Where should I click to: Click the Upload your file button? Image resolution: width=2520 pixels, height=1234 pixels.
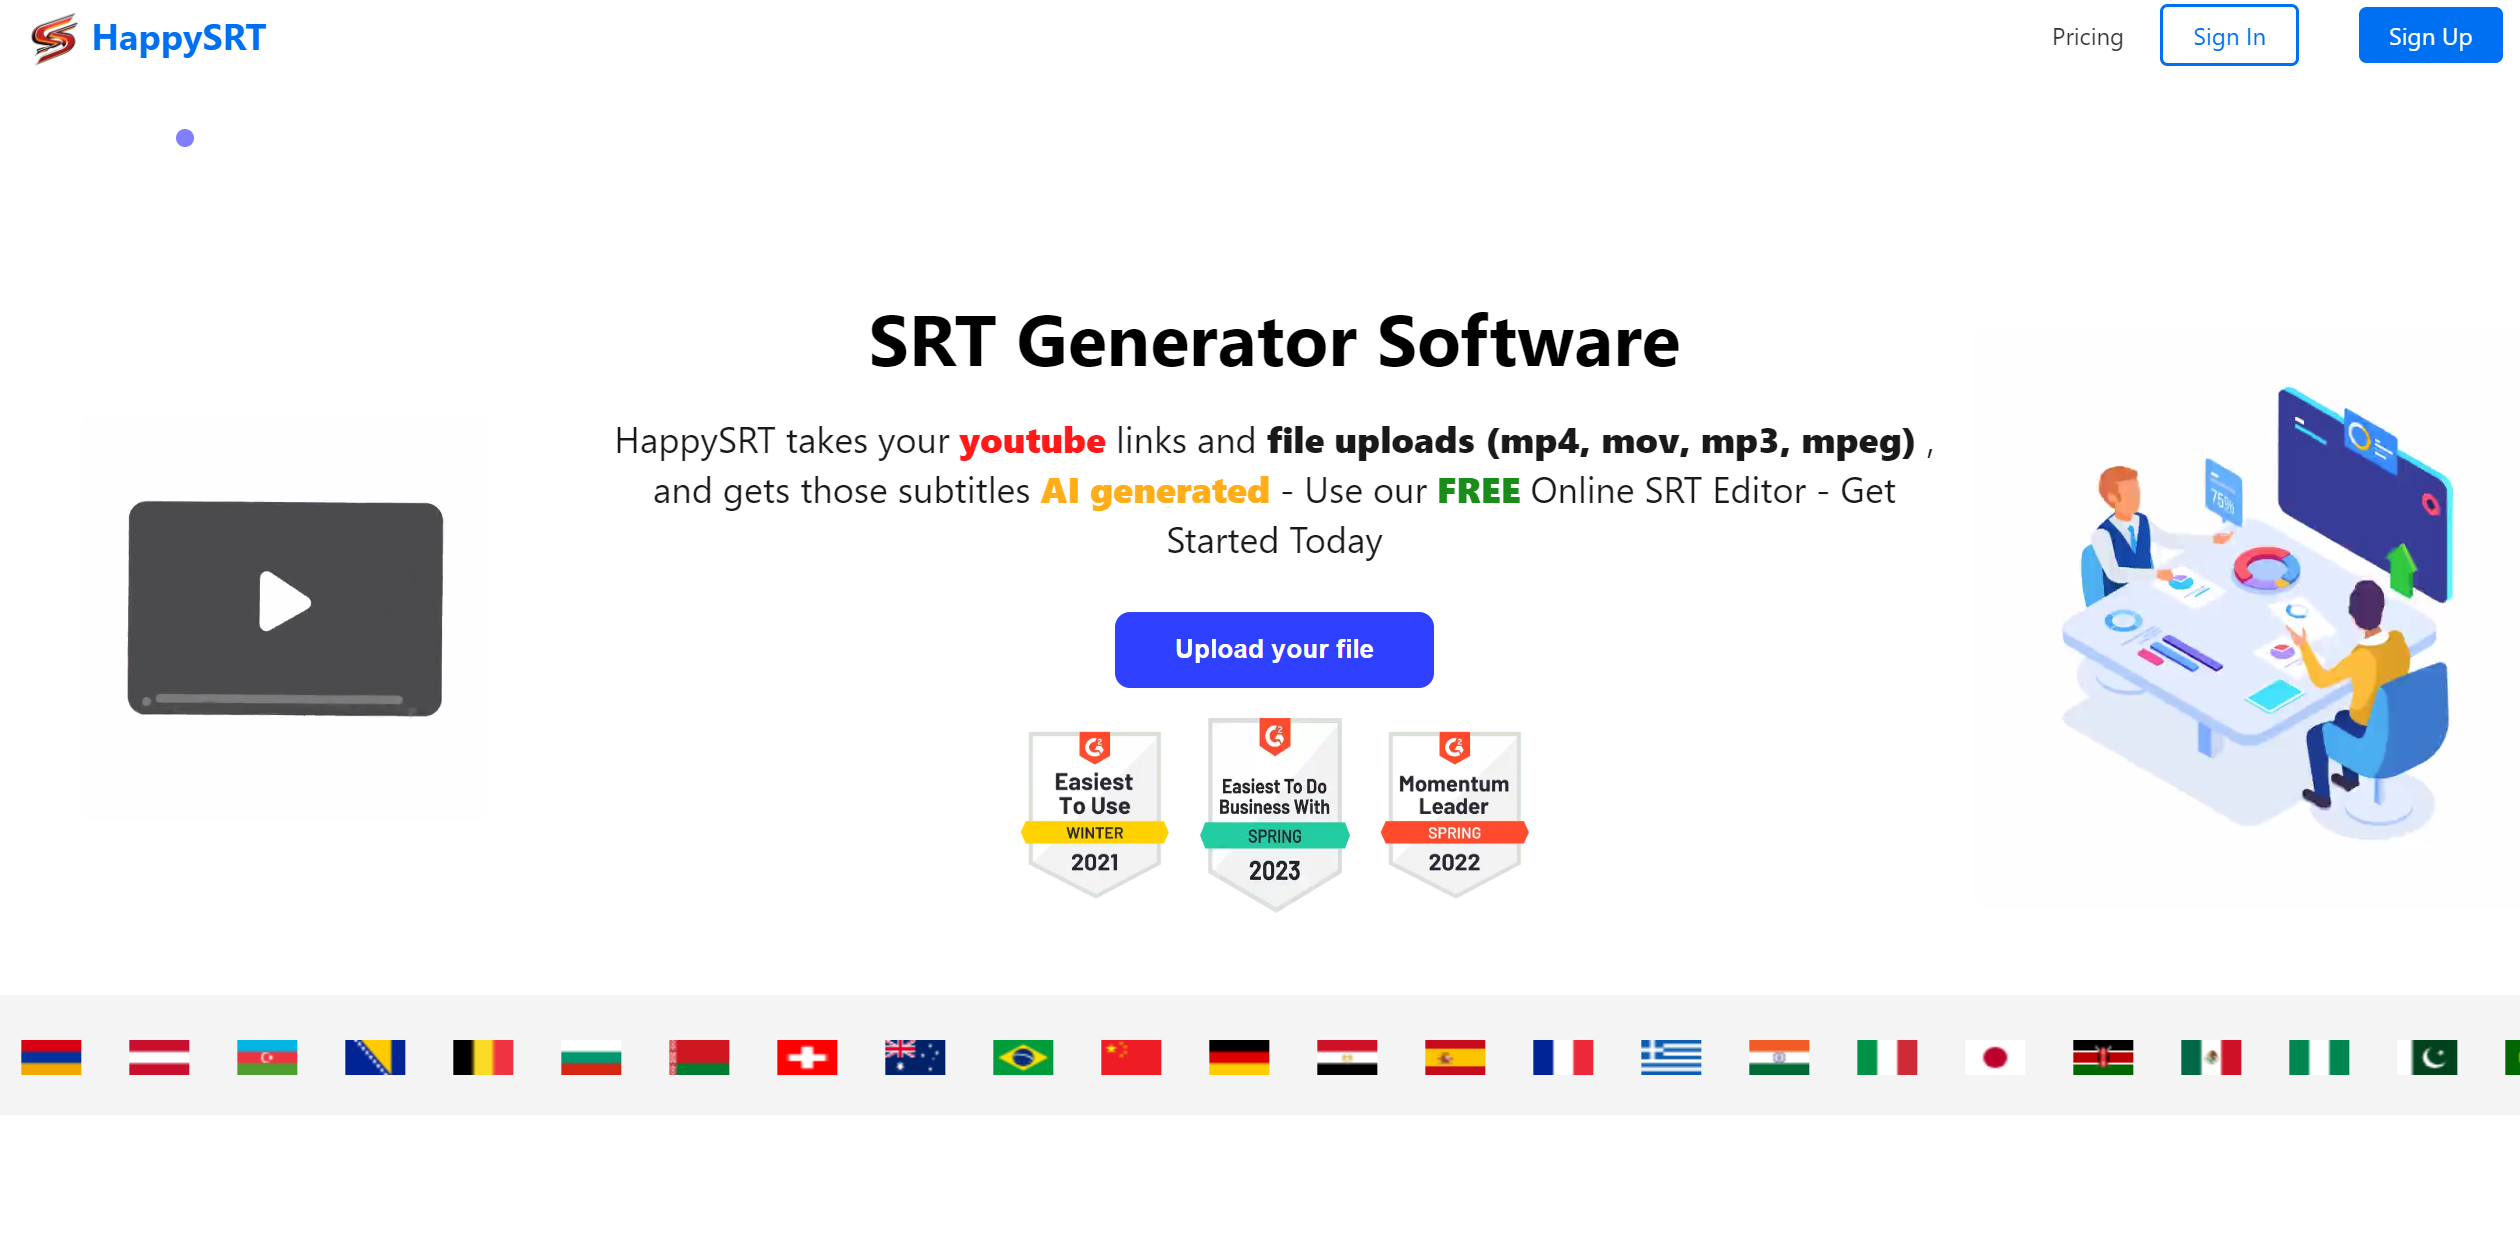pyautogui.click(x=1274, y=649)
